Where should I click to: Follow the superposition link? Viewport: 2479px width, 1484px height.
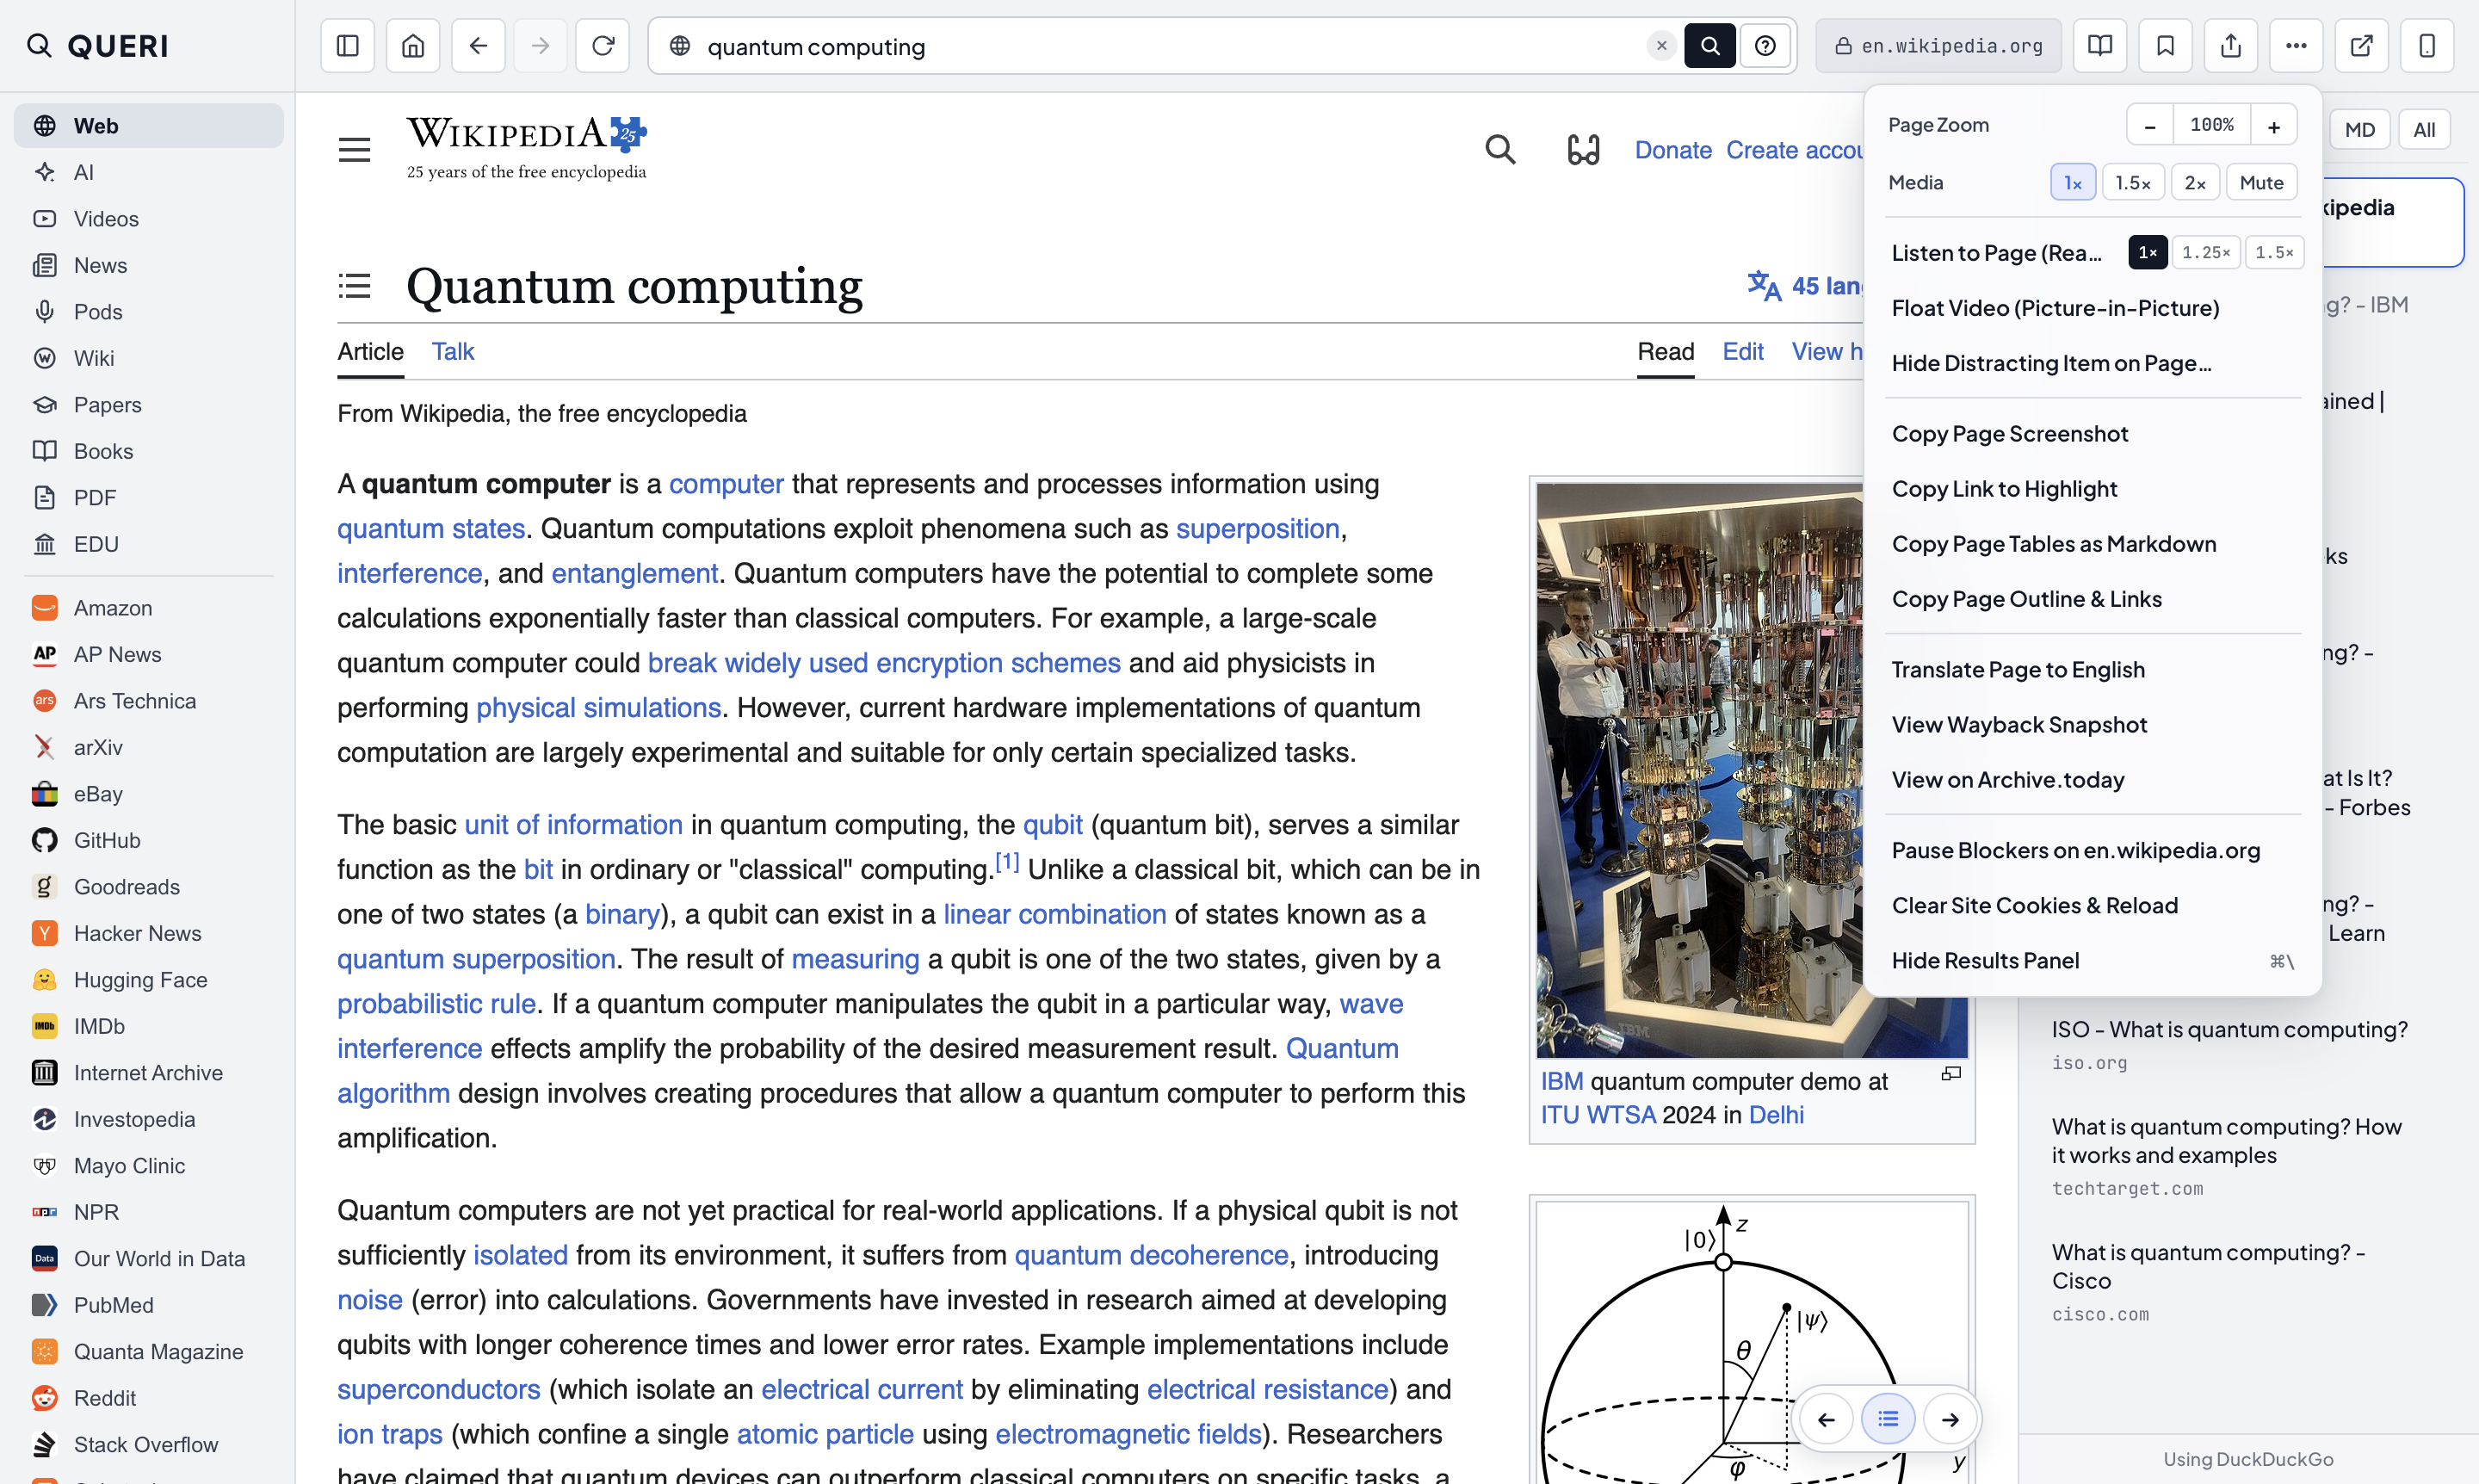(1257, 529)
